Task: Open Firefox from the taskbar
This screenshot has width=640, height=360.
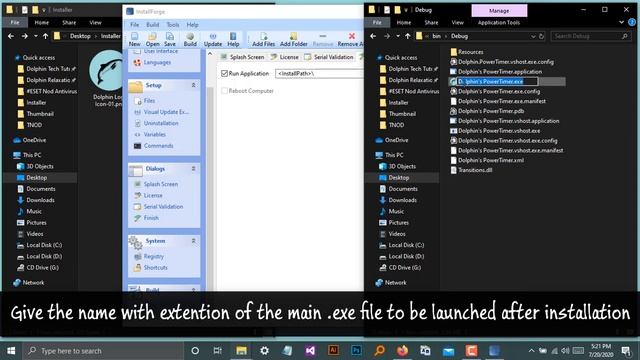Action: (402, 351)
